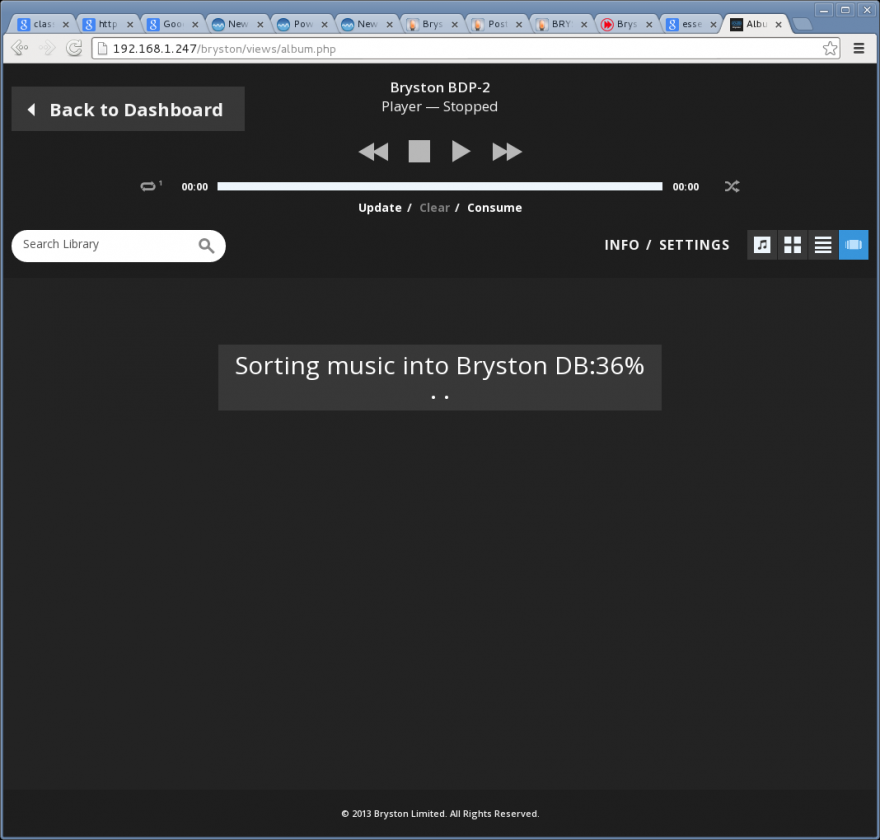This screenshot has width=880, height=840.
Task: Click the search magnifier icon
Action: [207, 245]
